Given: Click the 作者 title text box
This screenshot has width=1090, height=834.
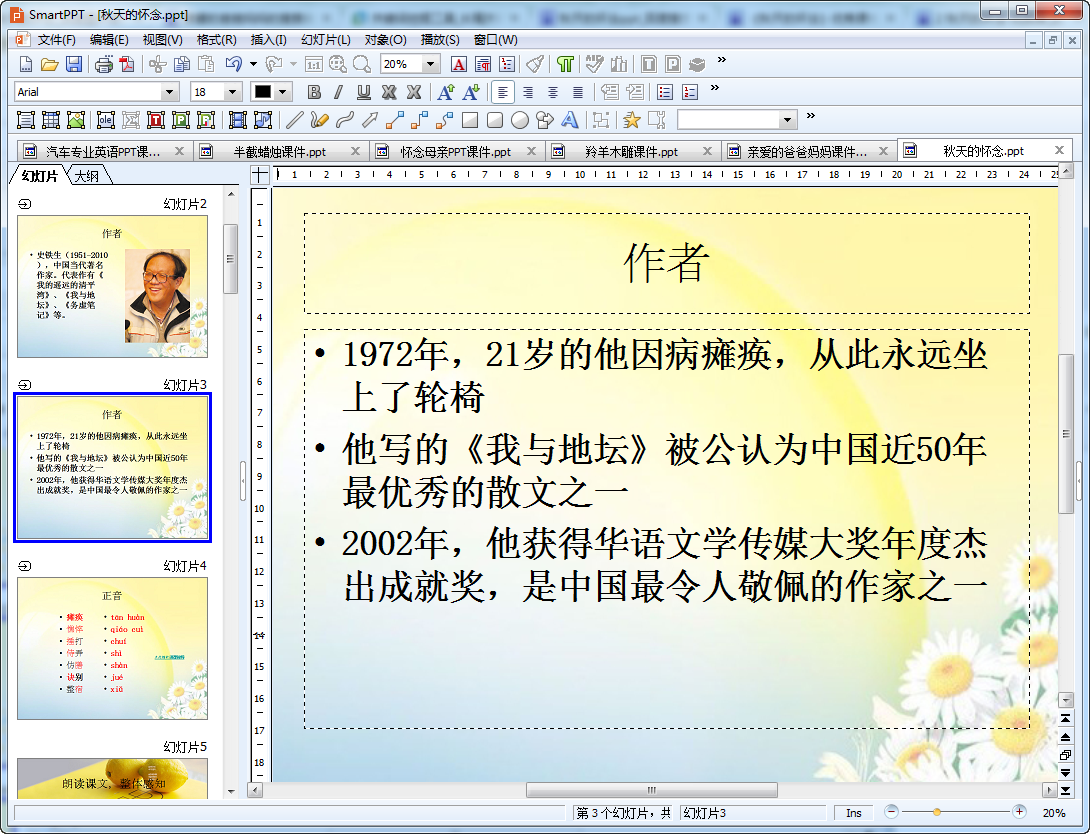Looking at the screenshot, I should [667, 263].
